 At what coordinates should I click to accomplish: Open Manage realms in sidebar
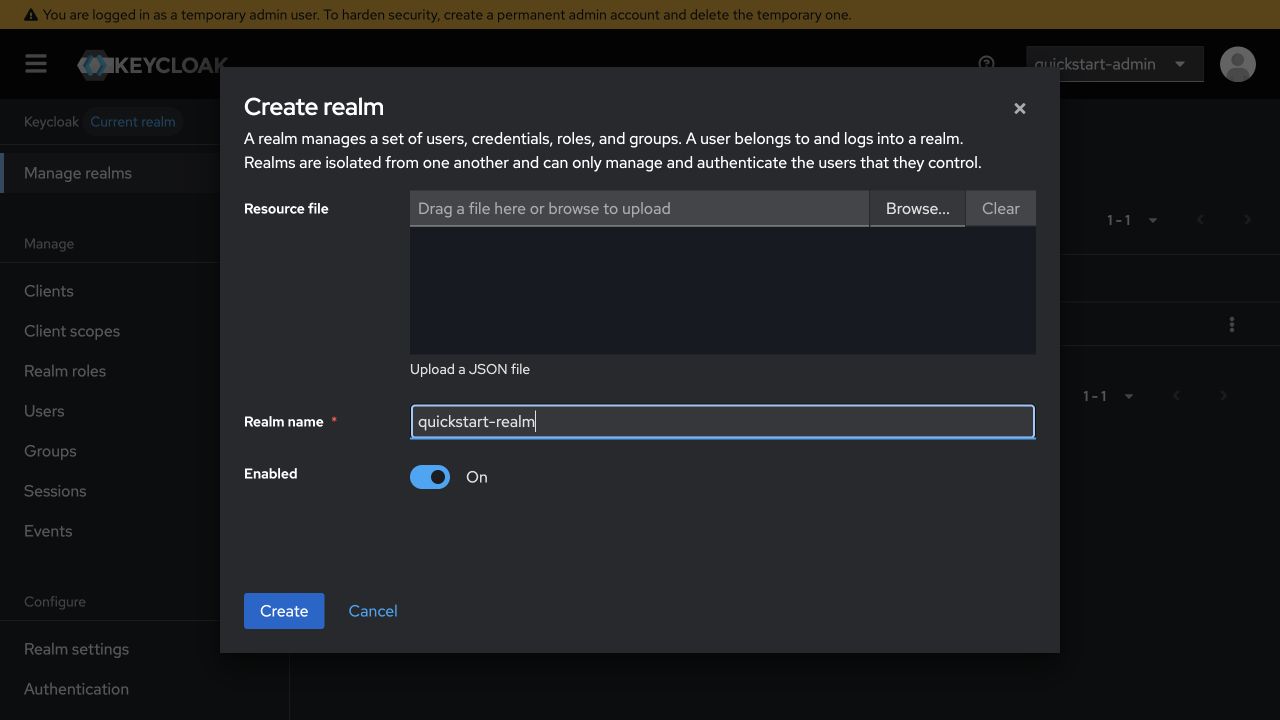click(x=110, y=173)
